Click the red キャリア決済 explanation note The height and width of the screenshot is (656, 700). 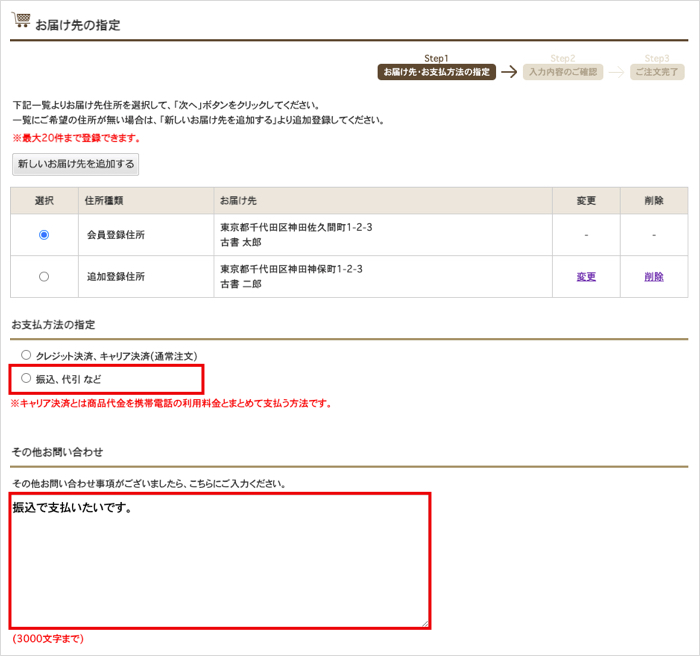[171, 403]
